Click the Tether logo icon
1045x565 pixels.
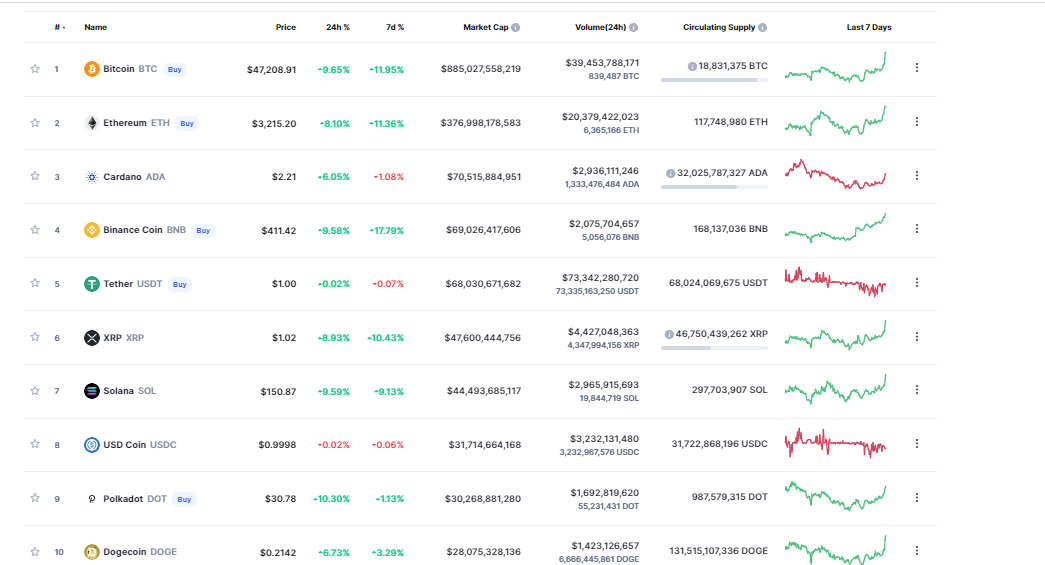[x=91, y=284]
